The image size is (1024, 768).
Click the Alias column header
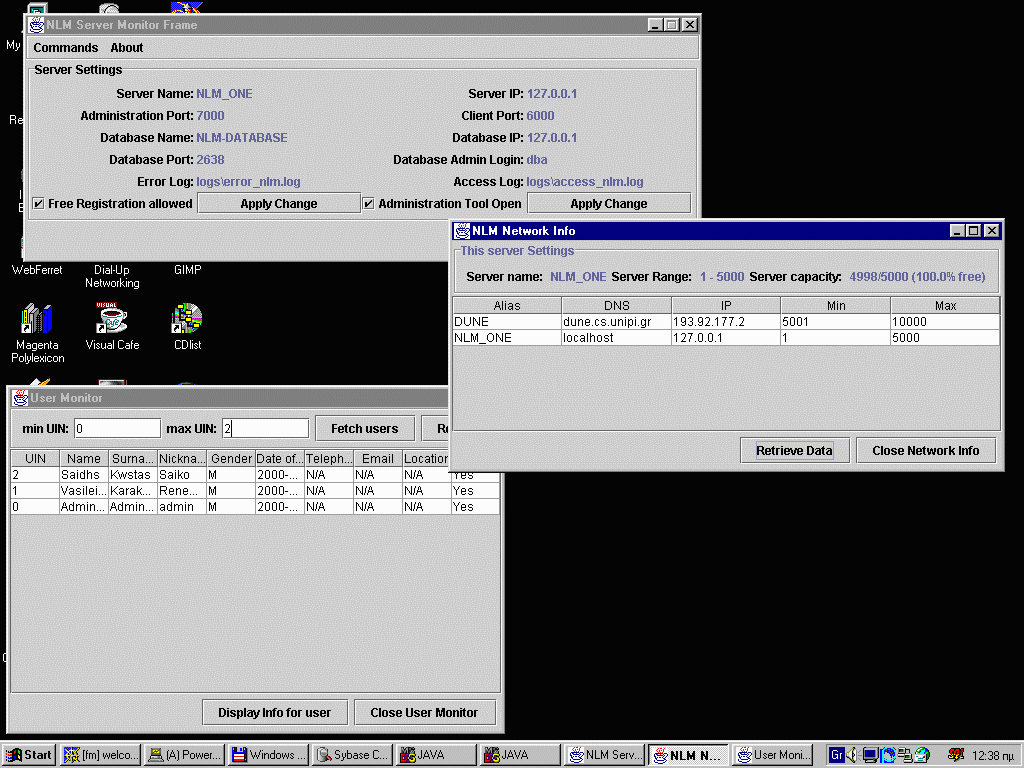pos(507,306)
